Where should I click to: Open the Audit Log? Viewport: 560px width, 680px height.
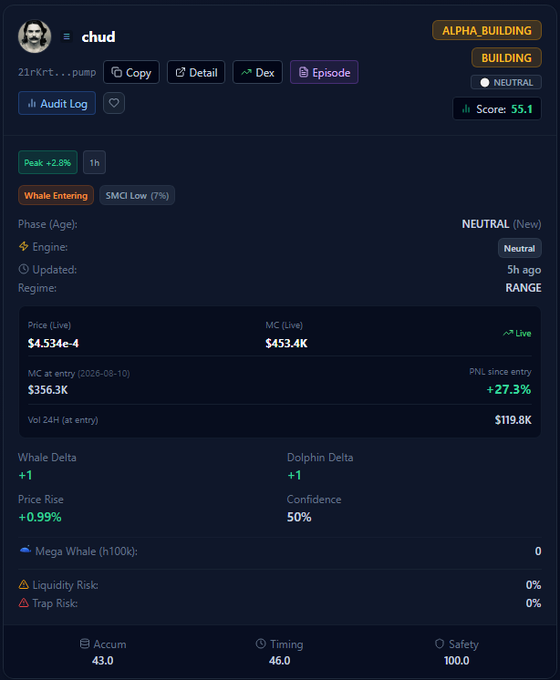(57, 103)
